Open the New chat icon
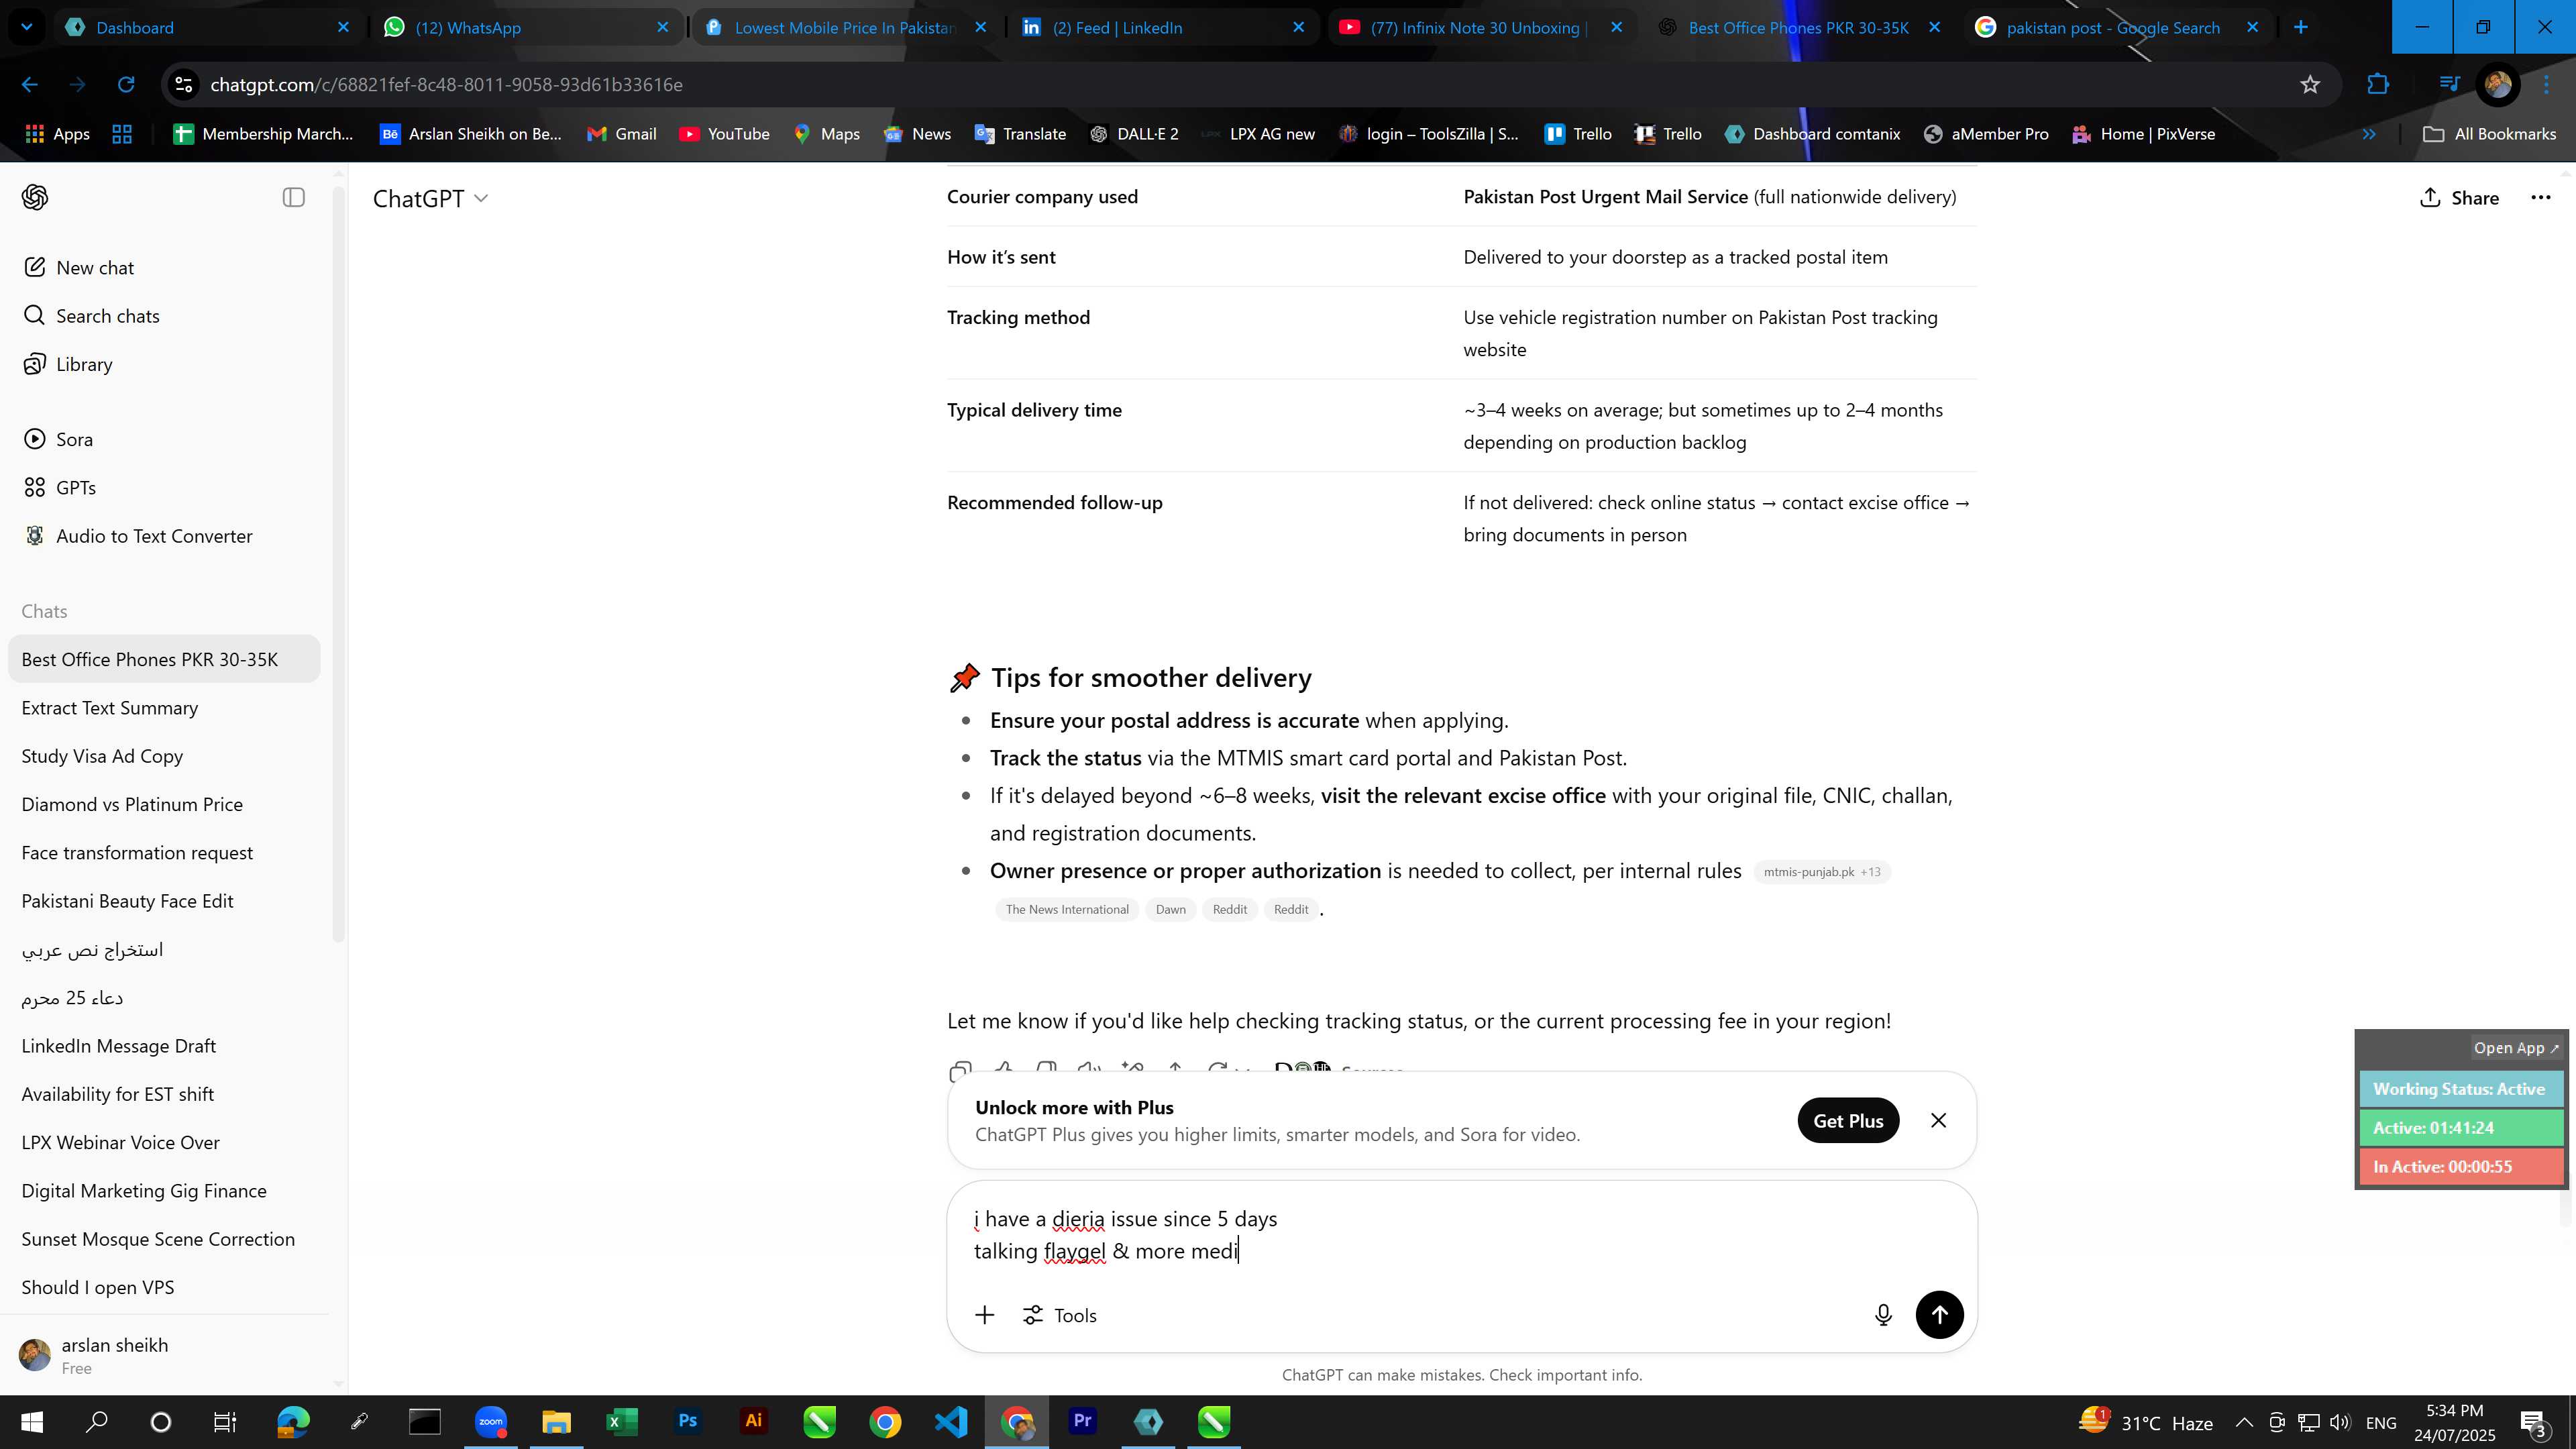2576x1449 pixels. pos(34,267)
